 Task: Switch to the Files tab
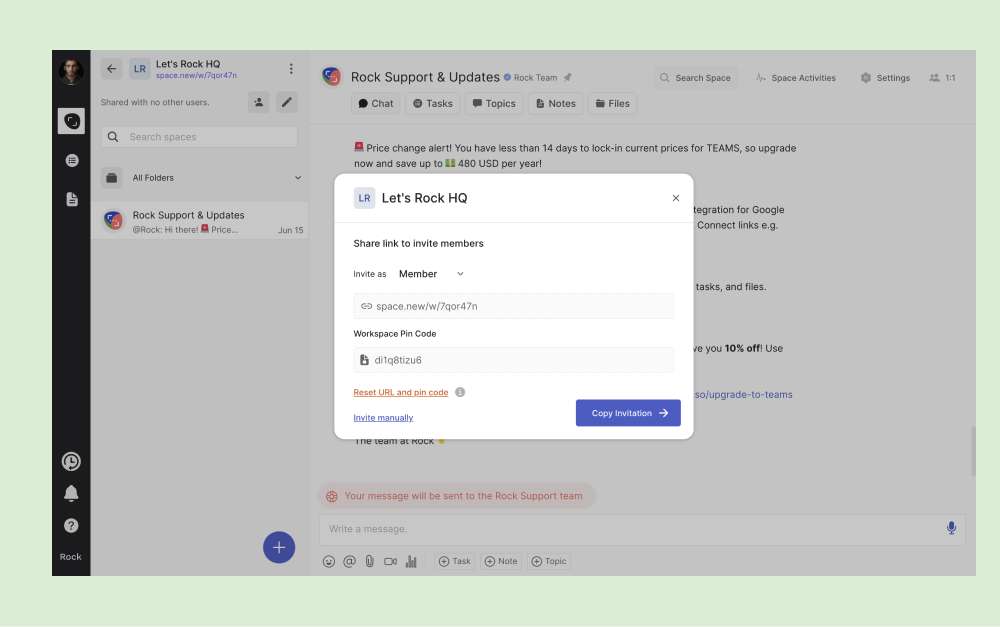pos(612,103)
